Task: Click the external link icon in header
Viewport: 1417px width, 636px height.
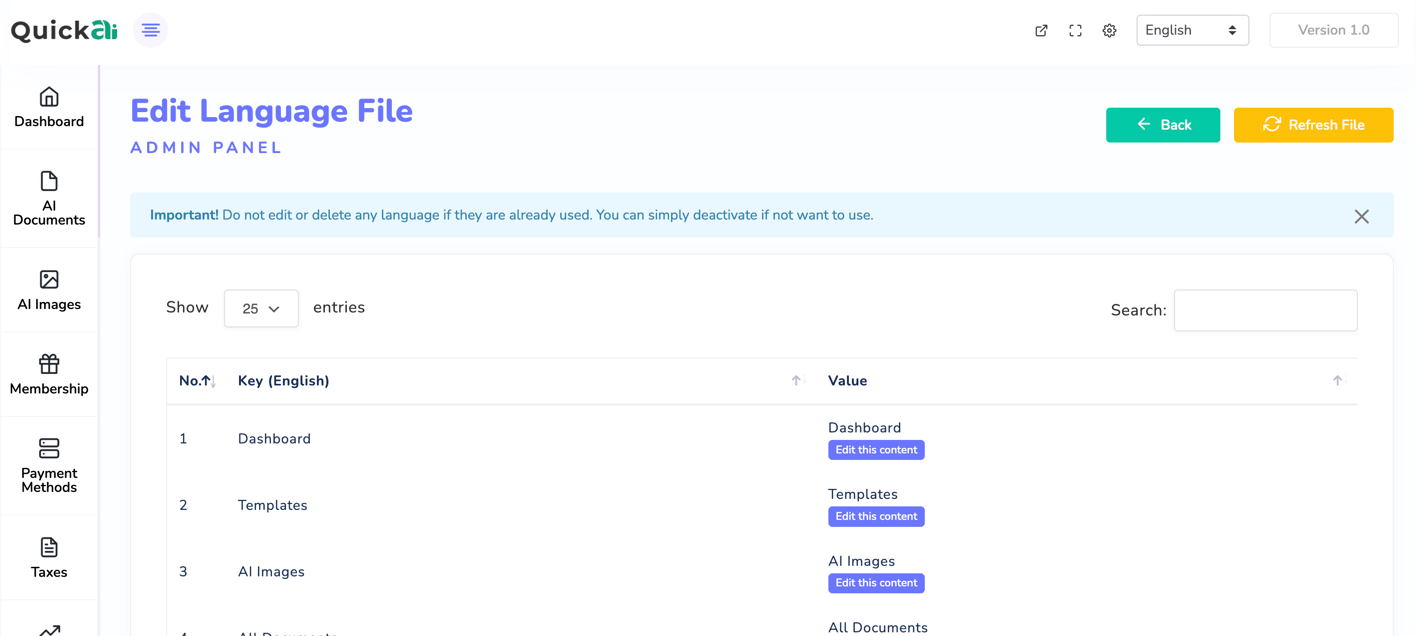Action: point(1041,31)
